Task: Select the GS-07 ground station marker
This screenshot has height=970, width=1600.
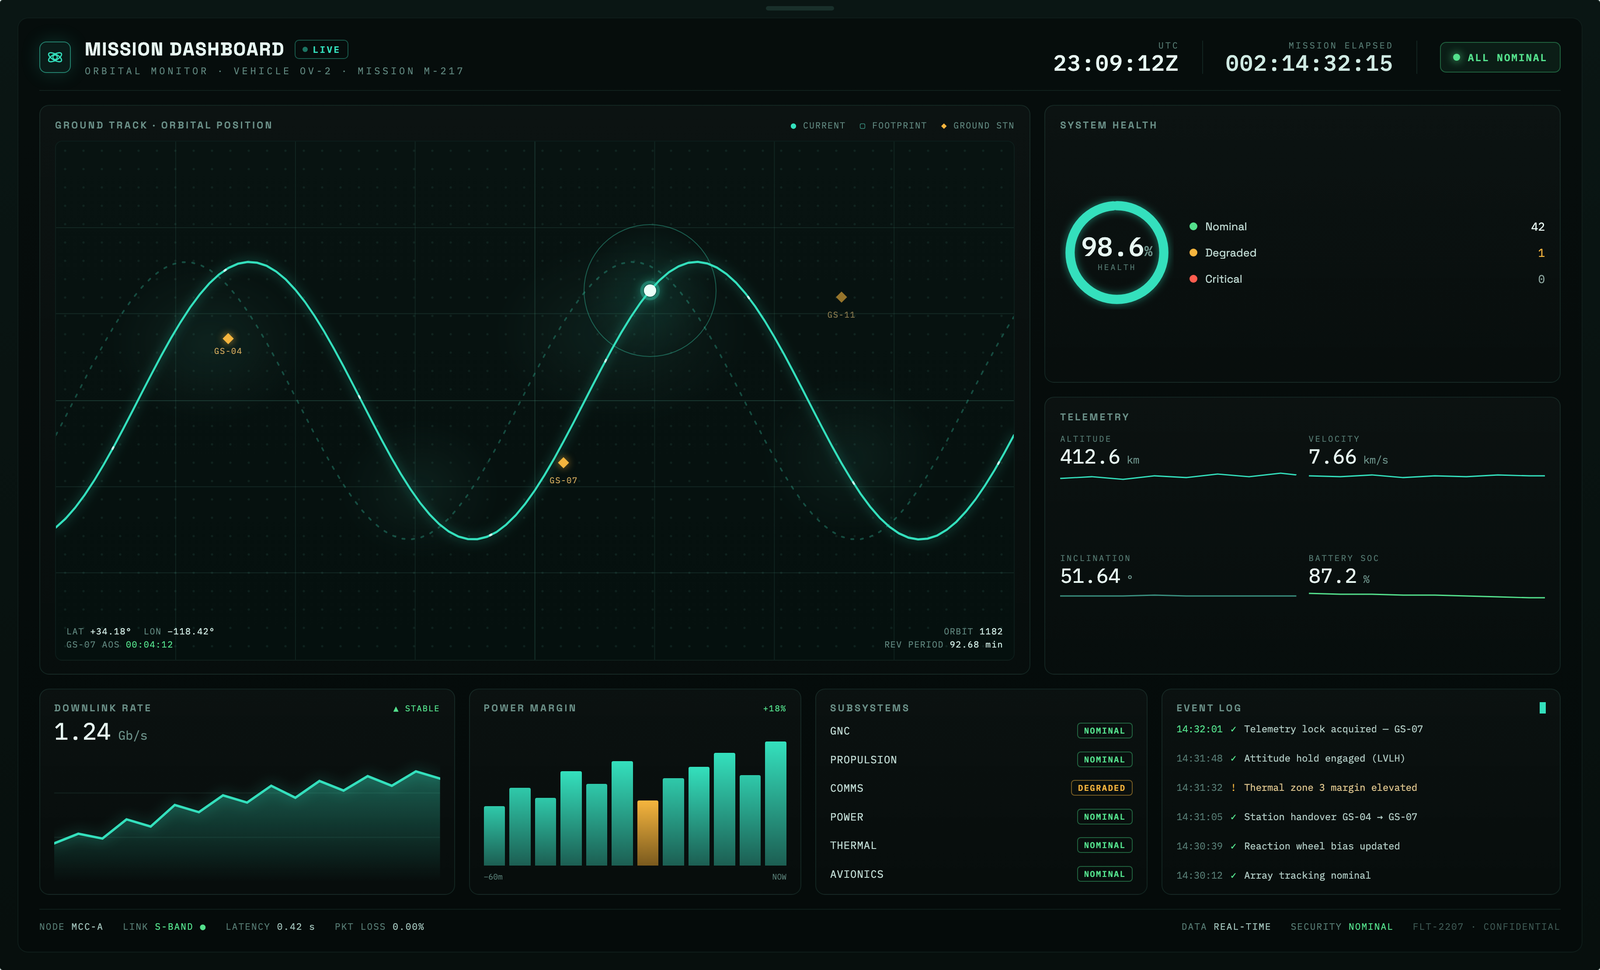Action: pos(563,463)
